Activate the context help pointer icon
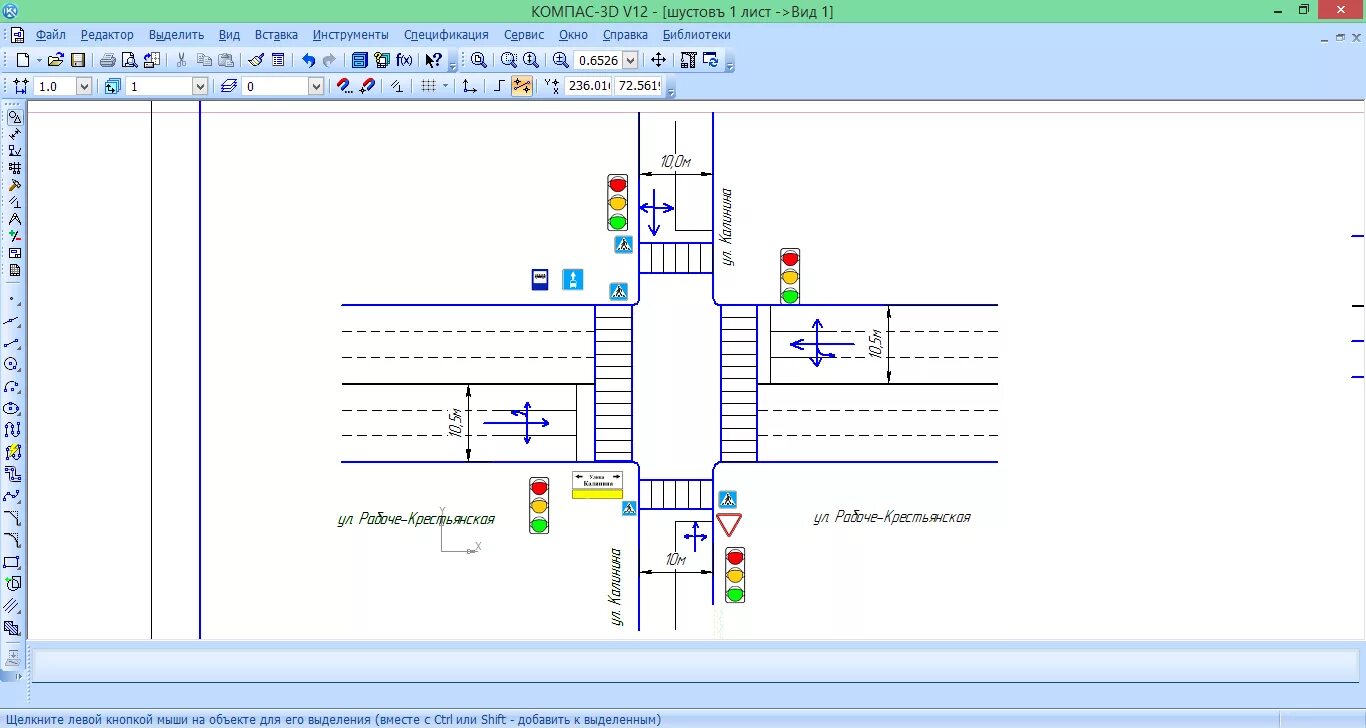This screenshot has height=728, width=1366. (x=434, y=60)
